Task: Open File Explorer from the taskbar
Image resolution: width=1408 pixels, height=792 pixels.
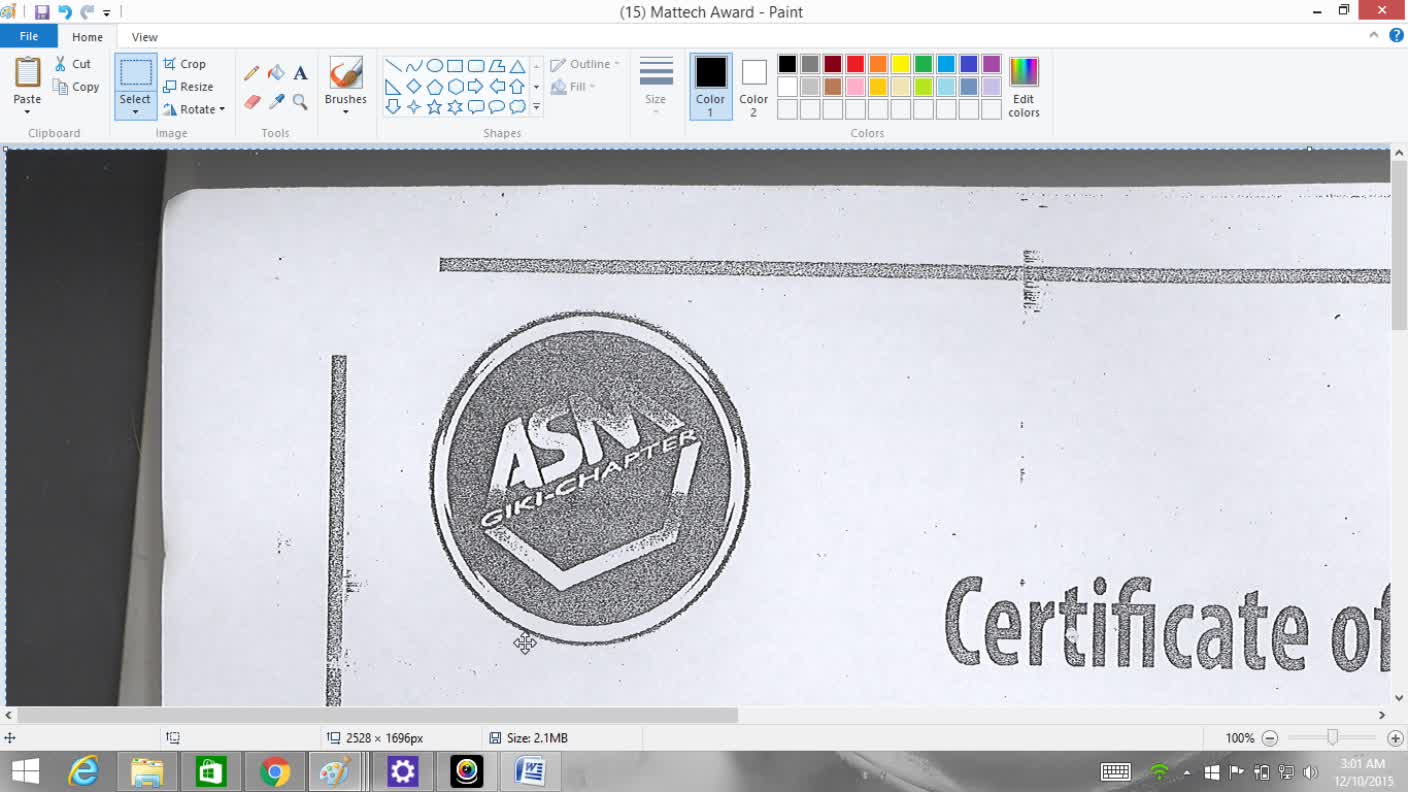Action: [x=147, y=771]
